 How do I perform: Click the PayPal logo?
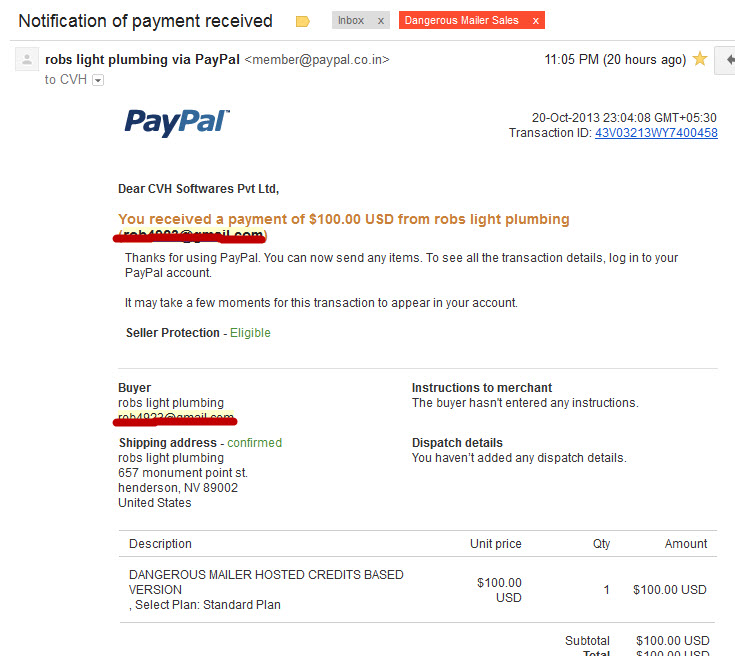[x=177, y=123]
